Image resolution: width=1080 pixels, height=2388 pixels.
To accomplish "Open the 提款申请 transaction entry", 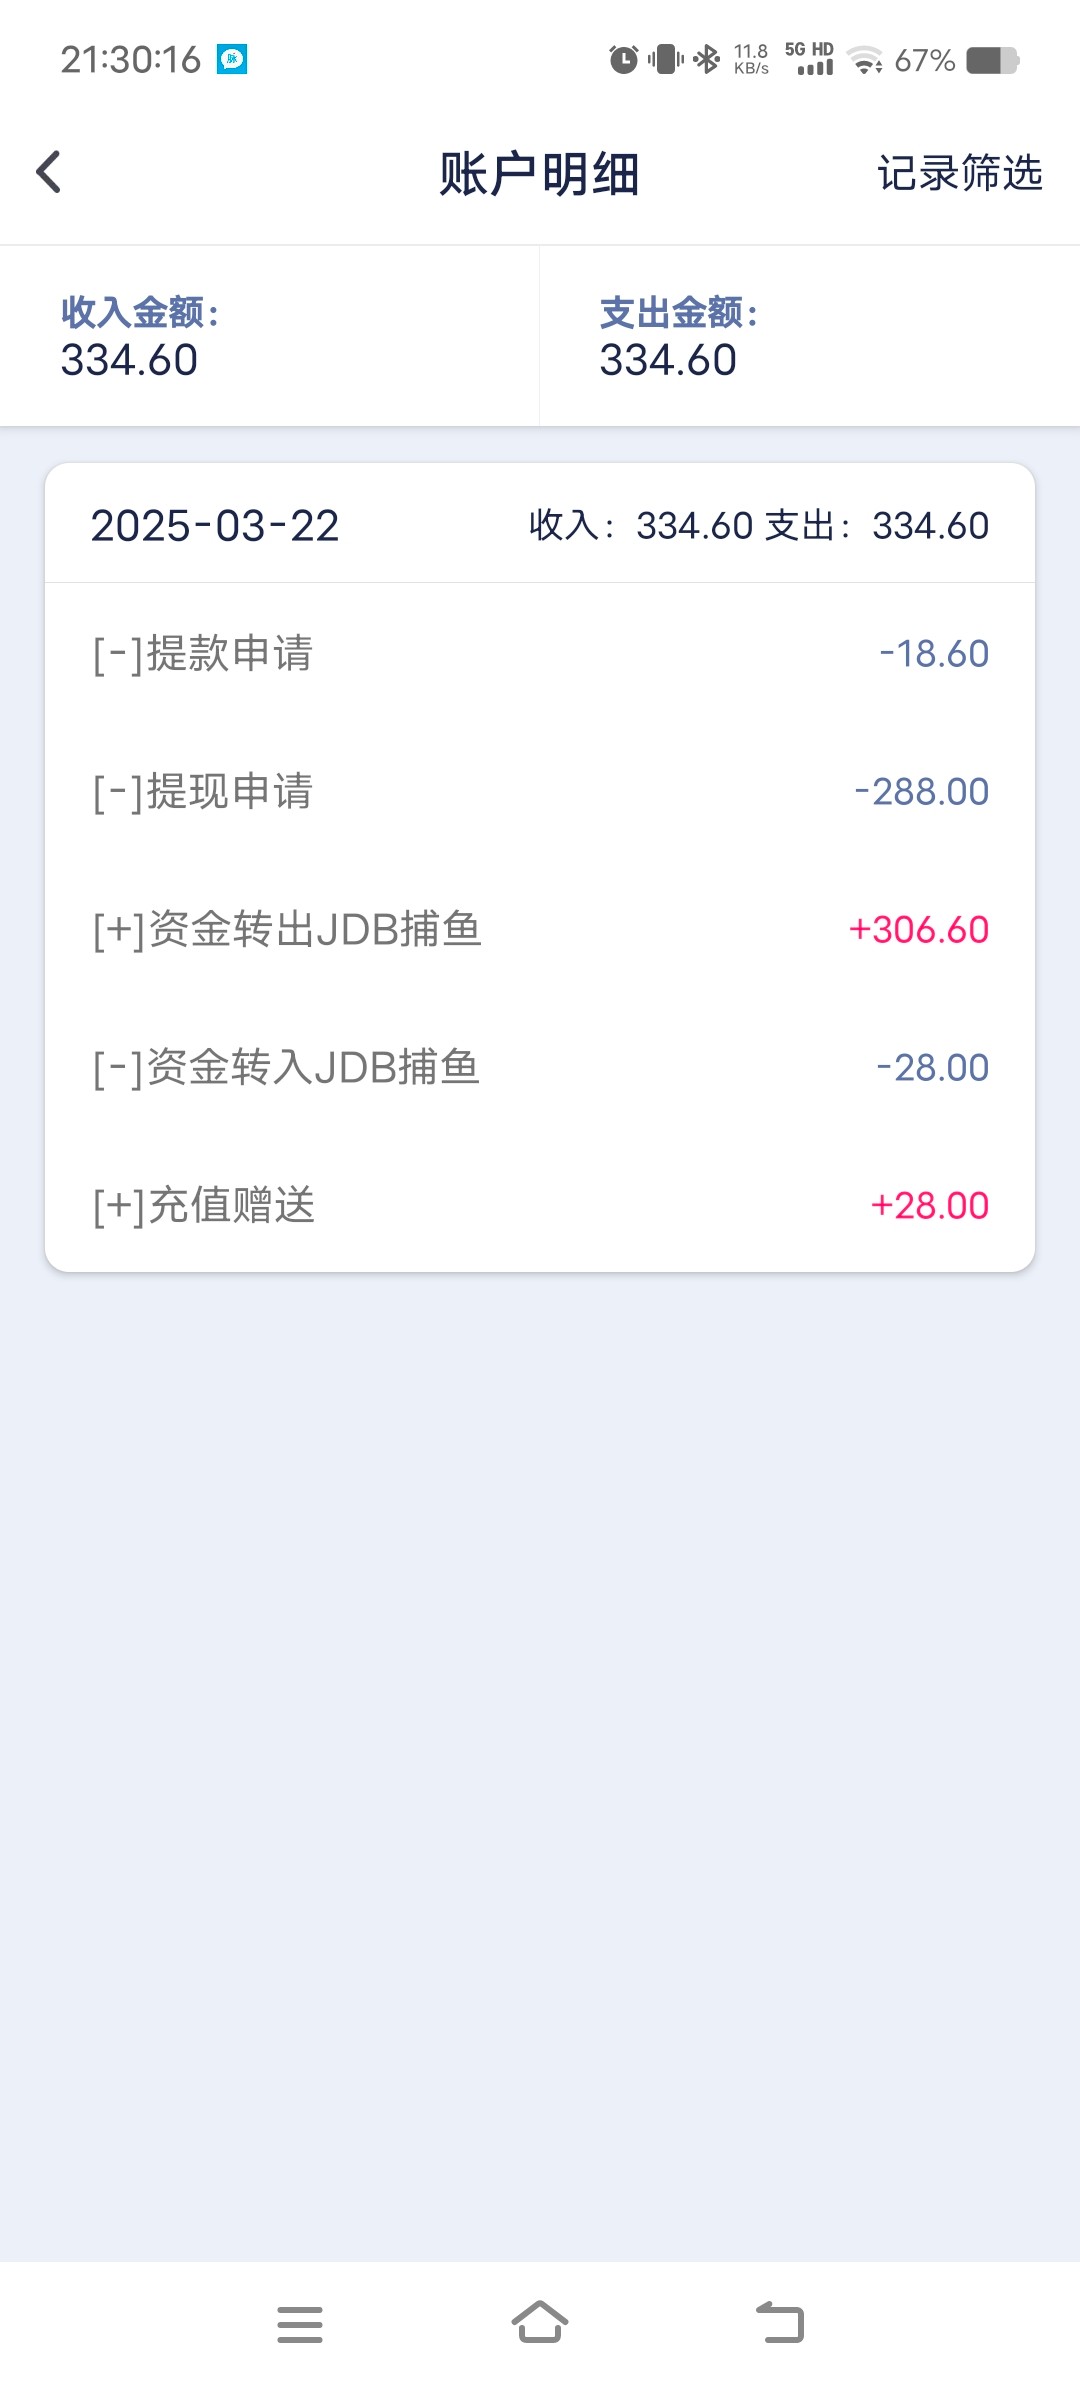I will [540, 654].
